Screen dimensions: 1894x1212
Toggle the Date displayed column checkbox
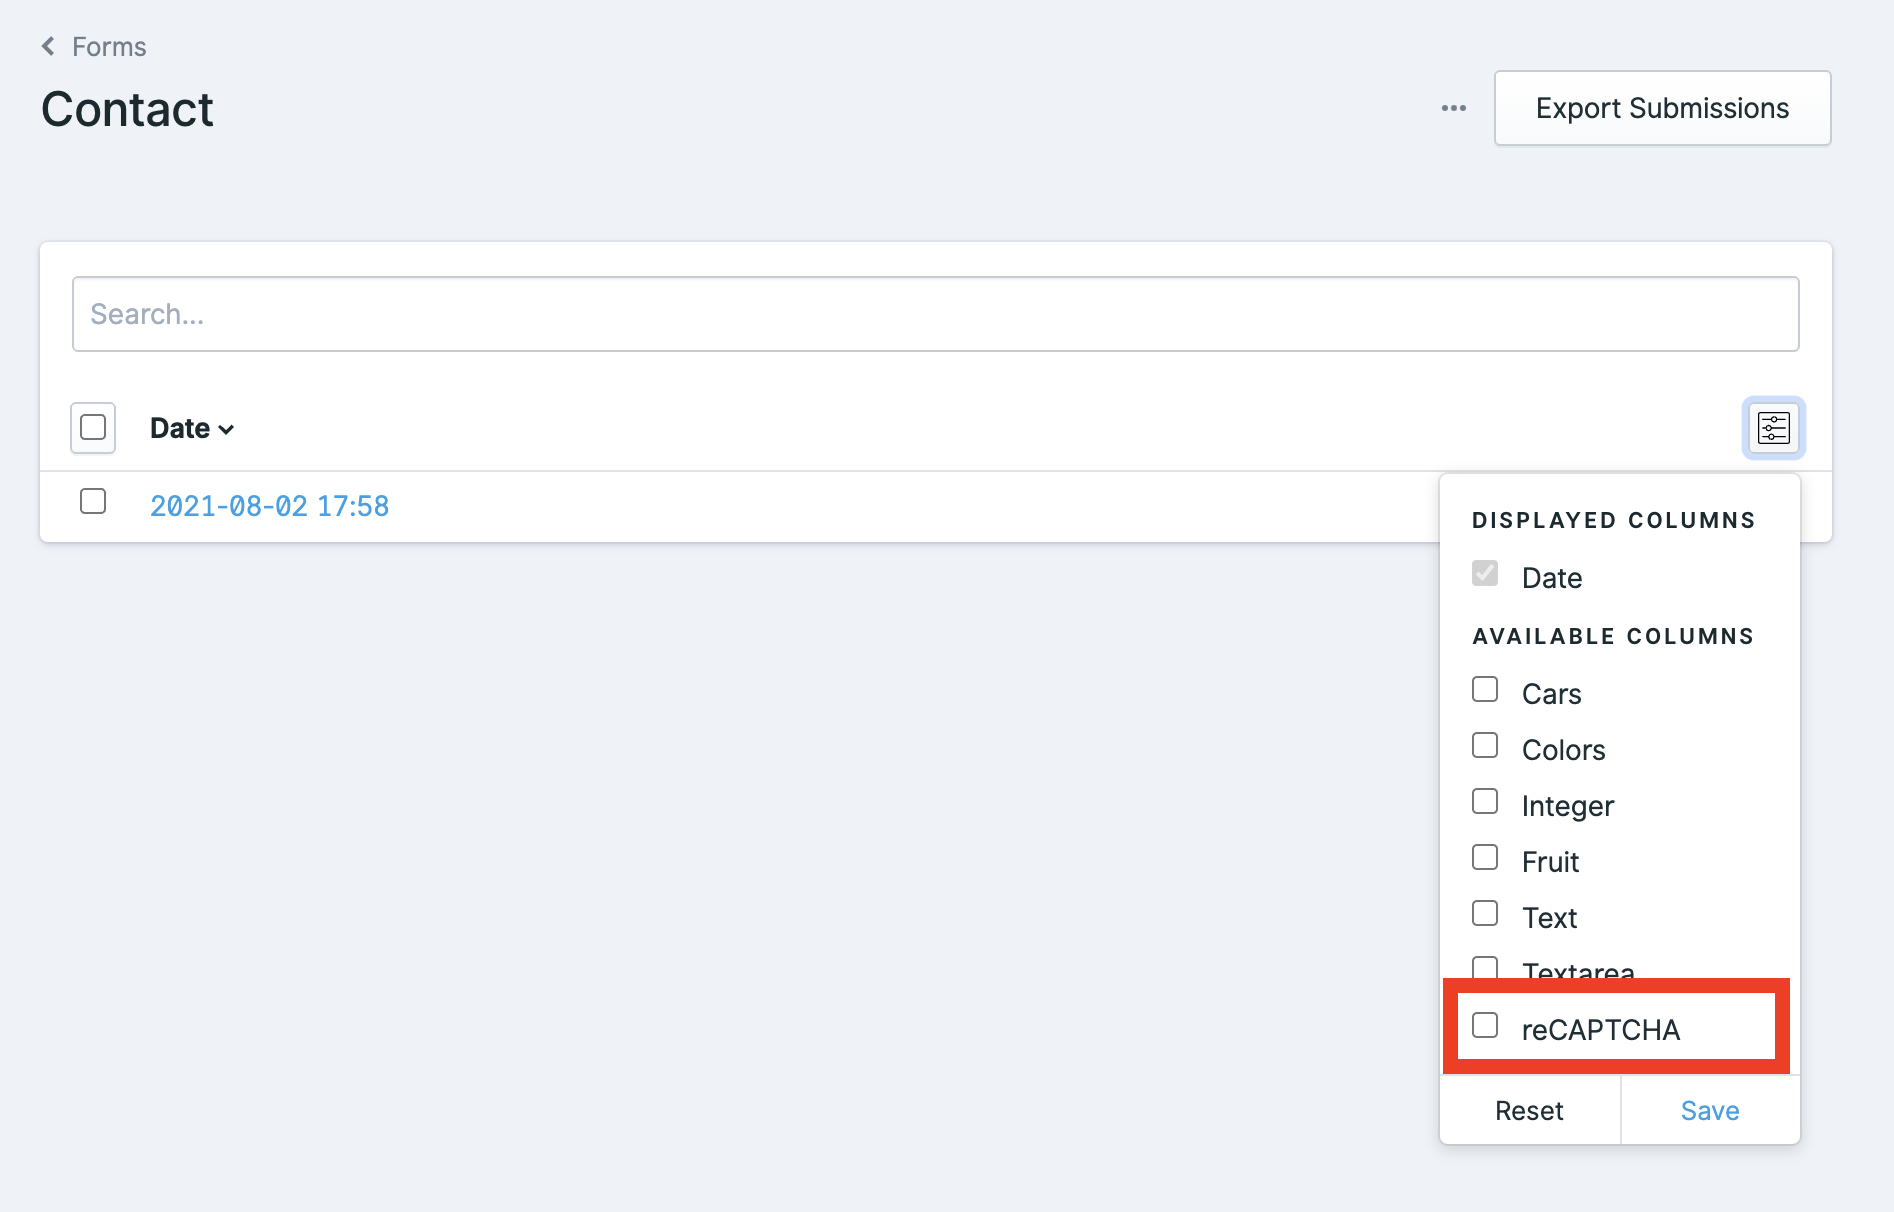[1485, 573]
